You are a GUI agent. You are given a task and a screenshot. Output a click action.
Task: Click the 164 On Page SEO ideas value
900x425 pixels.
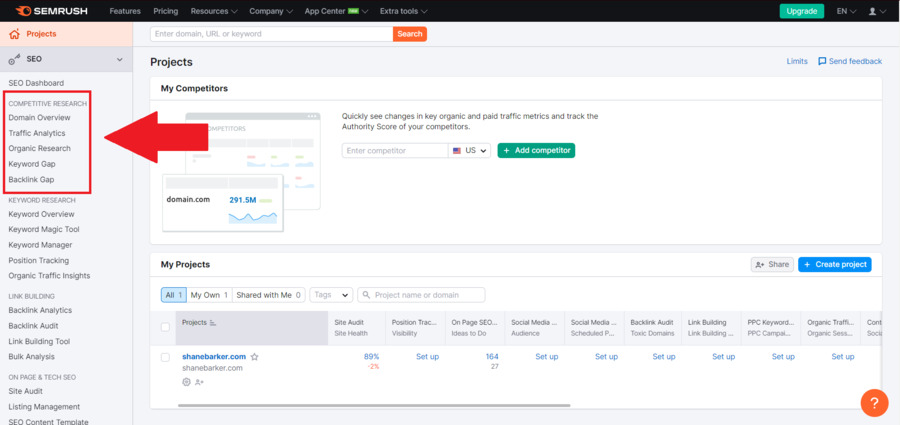[x=492, y=357]
